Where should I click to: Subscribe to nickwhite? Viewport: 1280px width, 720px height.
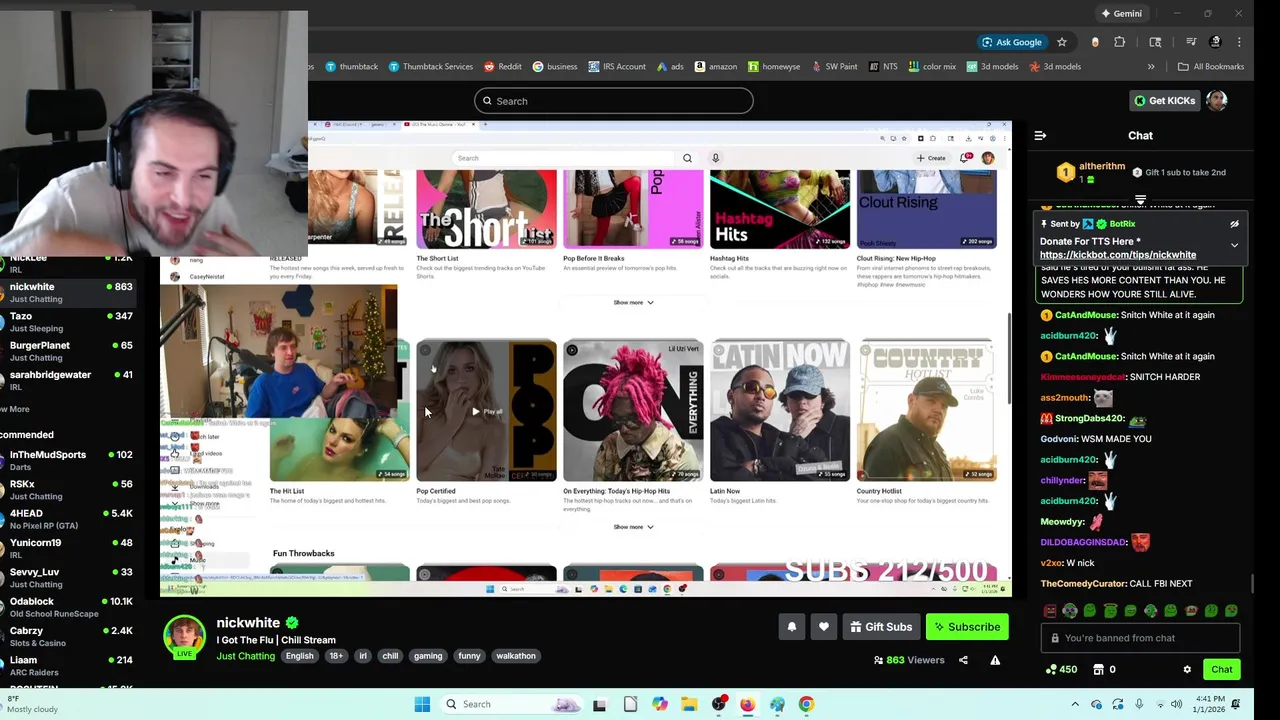[x=966, y=627]
